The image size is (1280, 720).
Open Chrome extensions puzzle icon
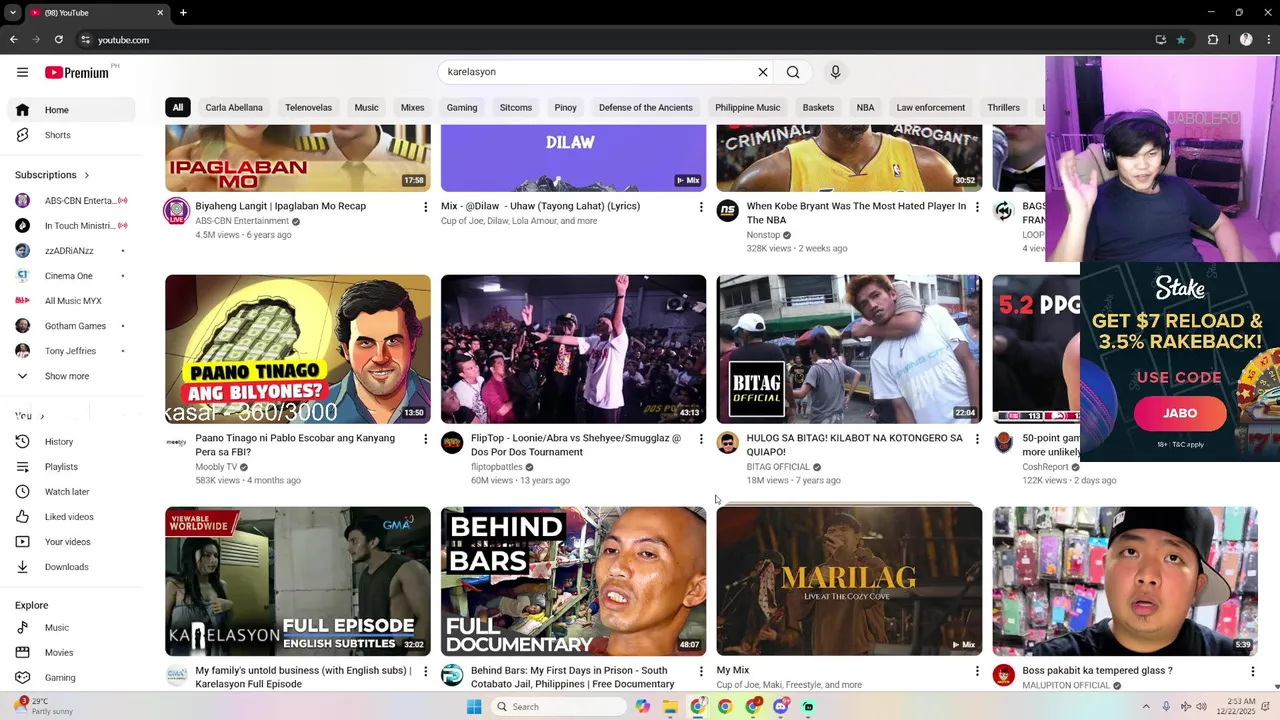(1213, 40)
